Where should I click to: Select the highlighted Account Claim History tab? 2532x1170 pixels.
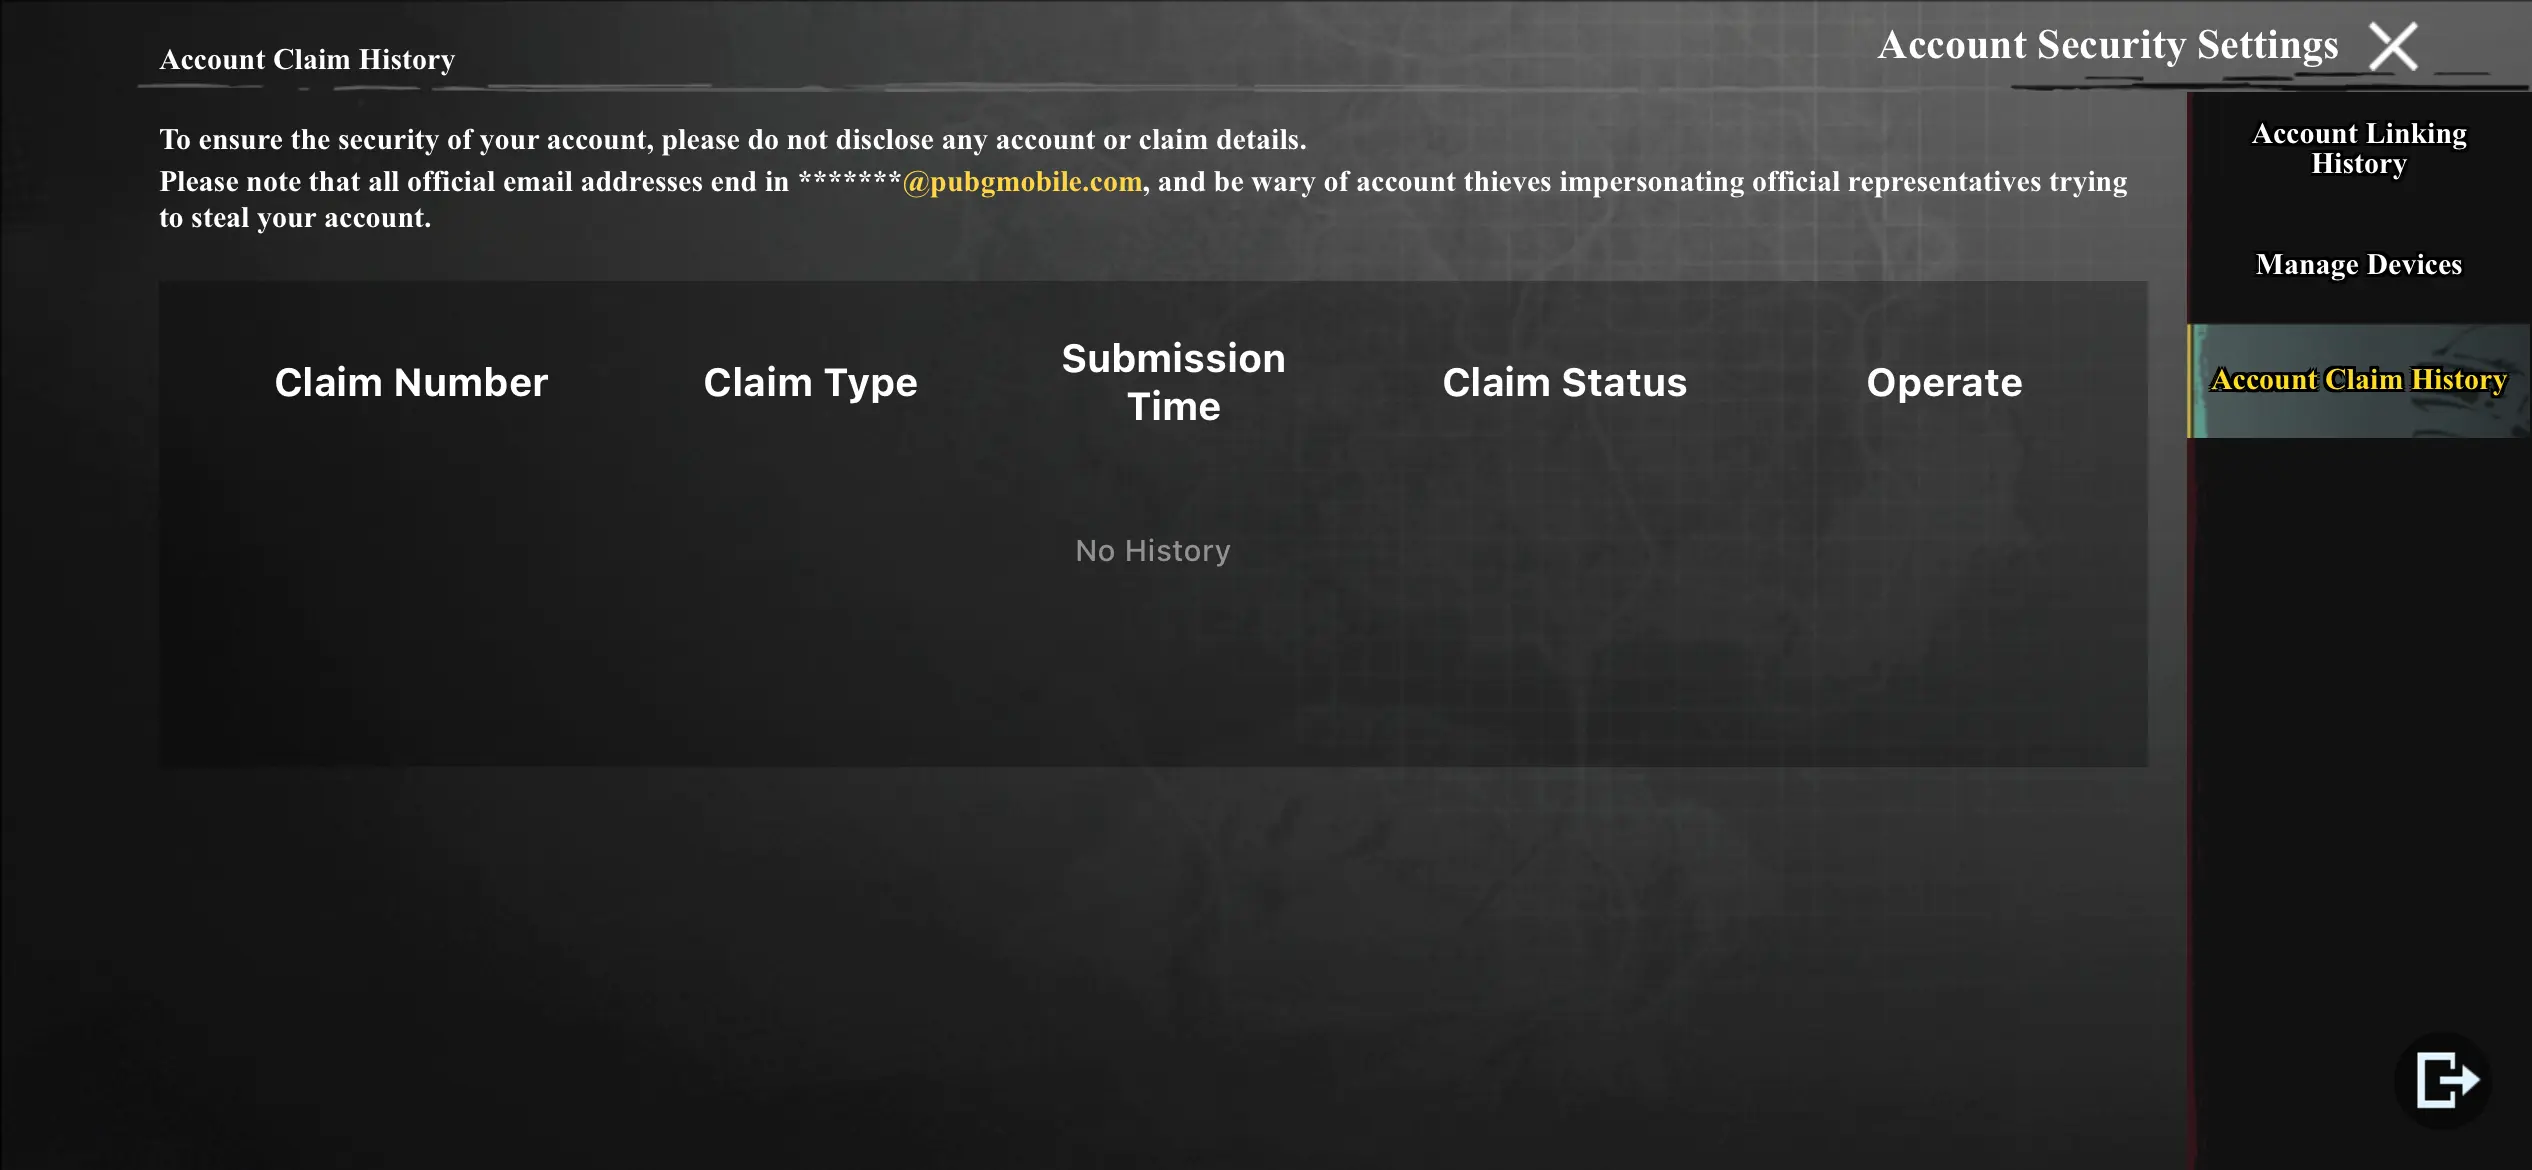(x=2358, y=380)
